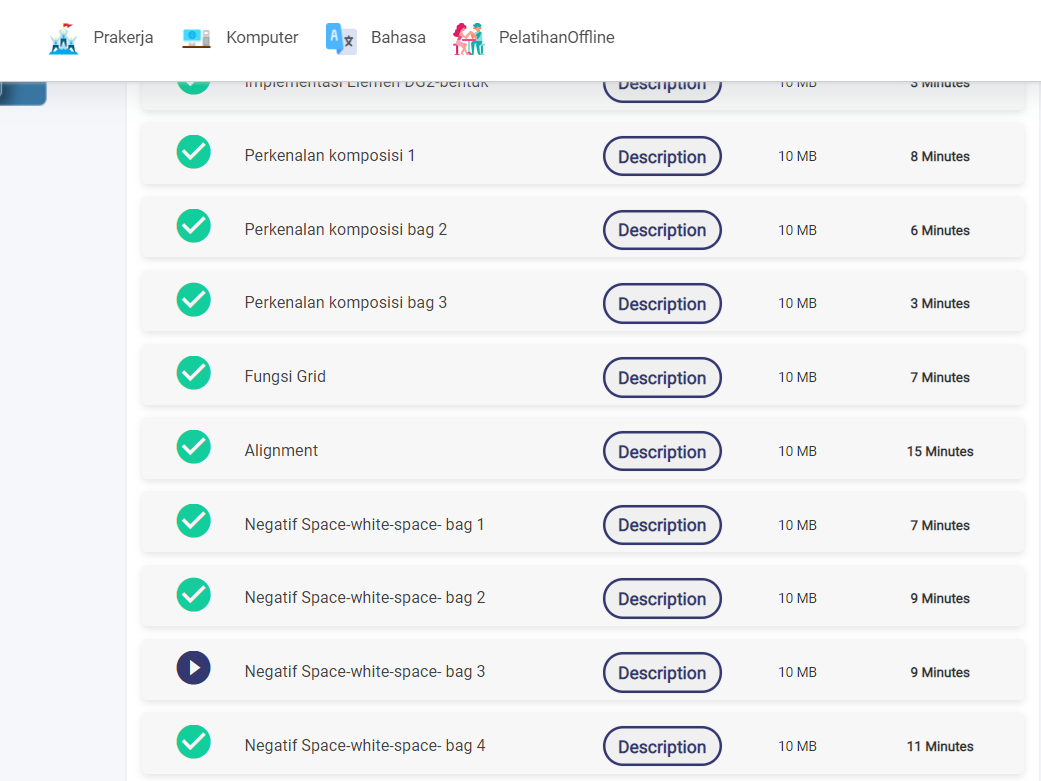
Task: Click checkmark for Negatif Space-white-space- bag 4
Action: click(x=194, y=742)
